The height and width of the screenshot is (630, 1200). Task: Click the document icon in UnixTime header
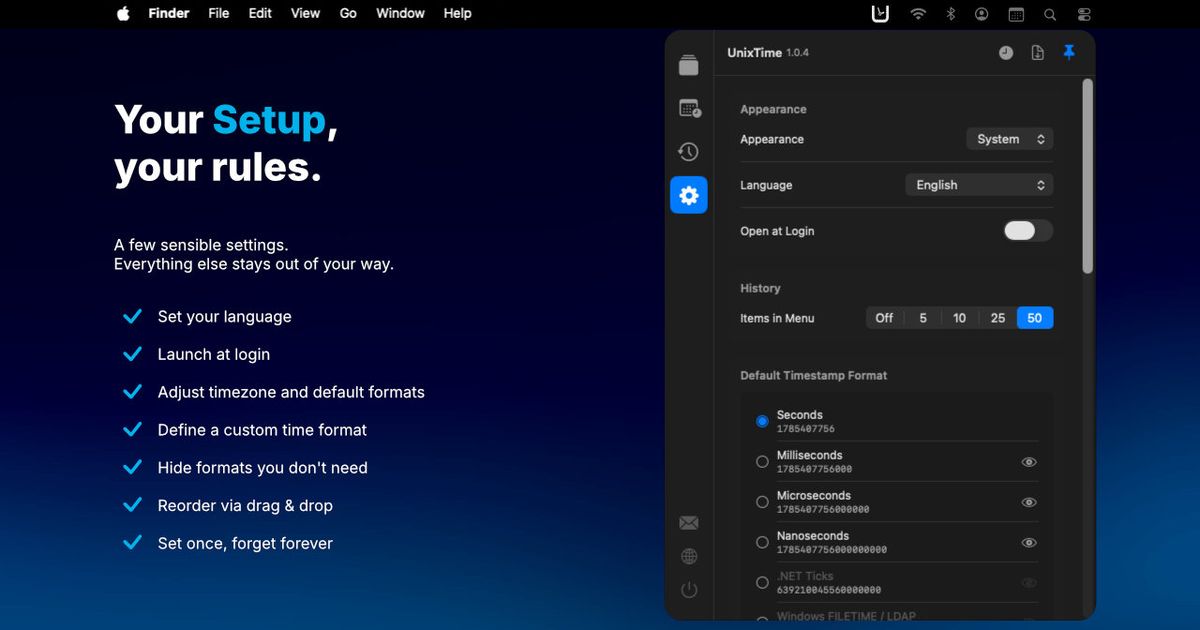pos(1038,53)
